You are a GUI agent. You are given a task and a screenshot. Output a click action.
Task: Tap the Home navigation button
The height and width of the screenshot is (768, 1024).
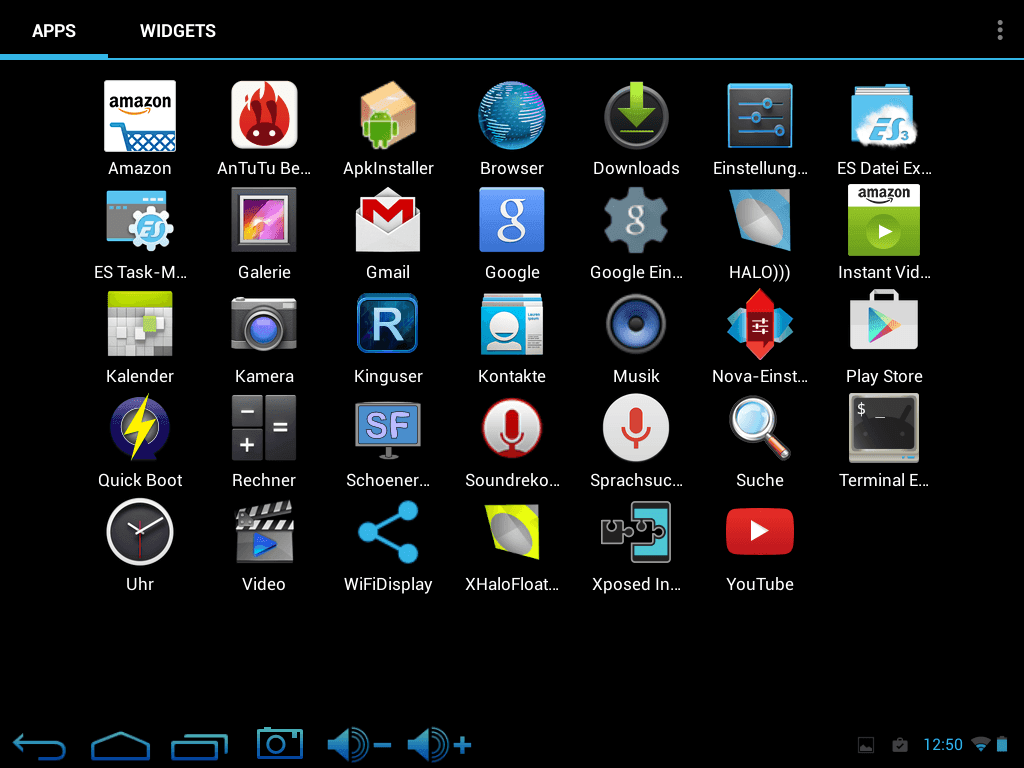click(120, 746)
